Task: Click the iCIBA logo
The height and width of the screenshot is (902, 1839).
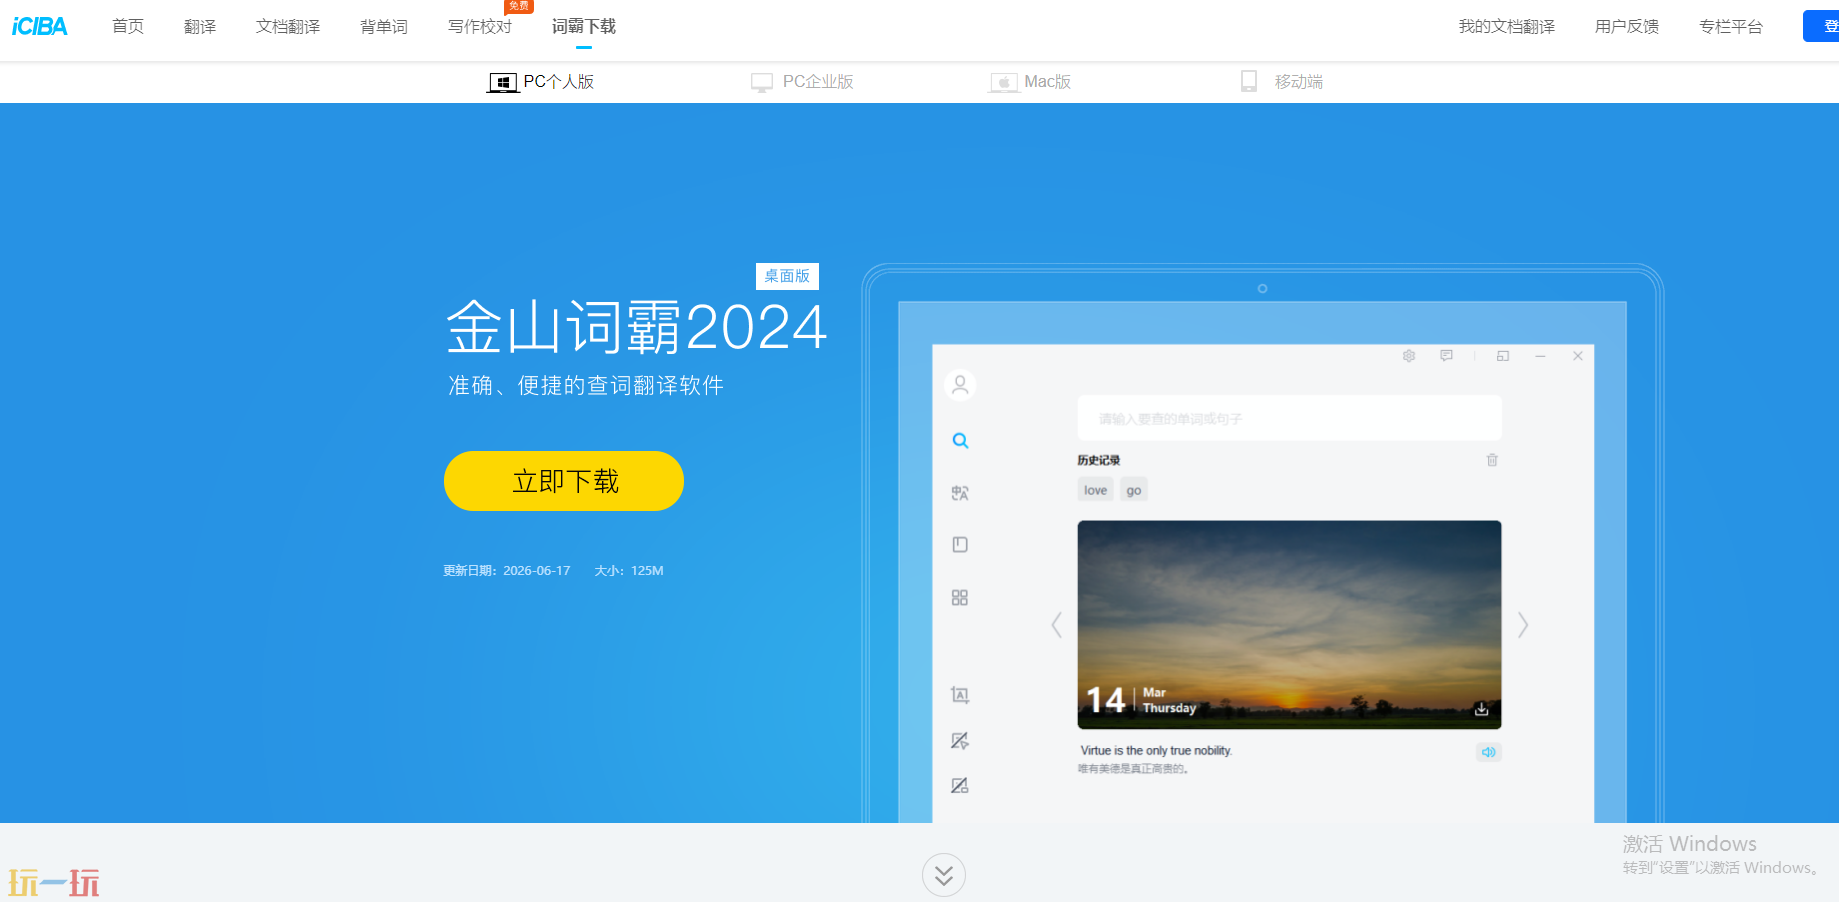Action: 39,27
